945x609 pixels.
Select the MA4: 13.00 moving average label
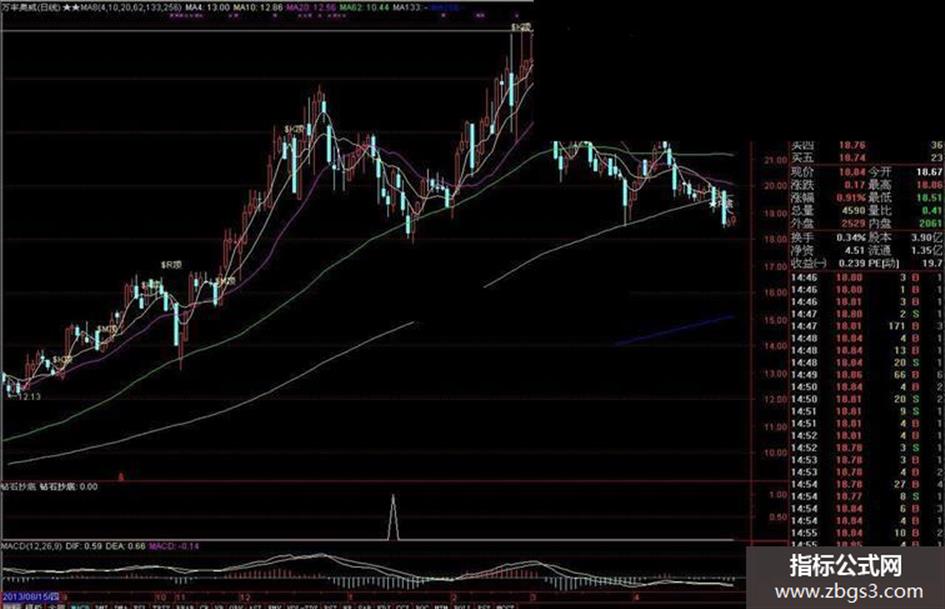point(207,8)
